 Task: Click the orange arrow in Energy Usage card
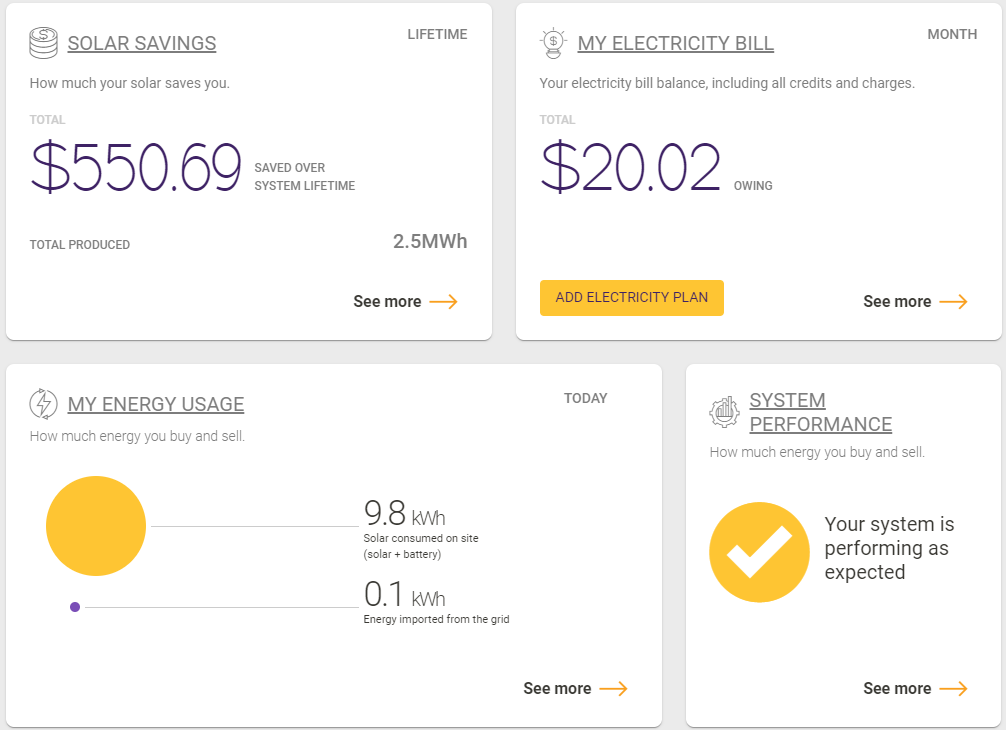[x=613, y=688]
